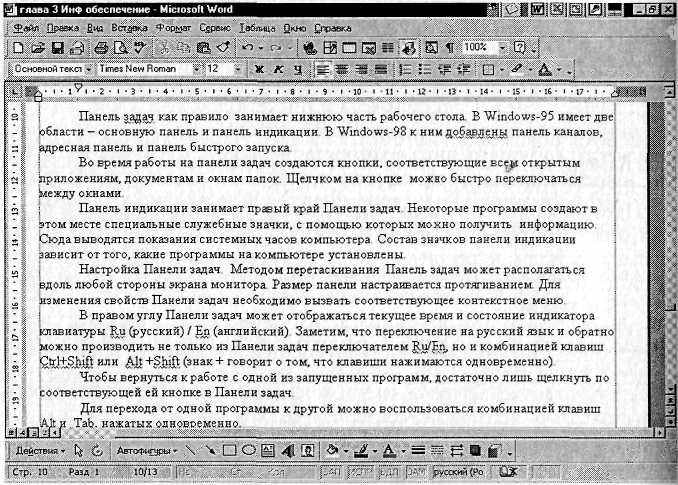Screen dimensions: 678x485
Task: Open an existing file via folder icon
Action: (x=38, y=48)
